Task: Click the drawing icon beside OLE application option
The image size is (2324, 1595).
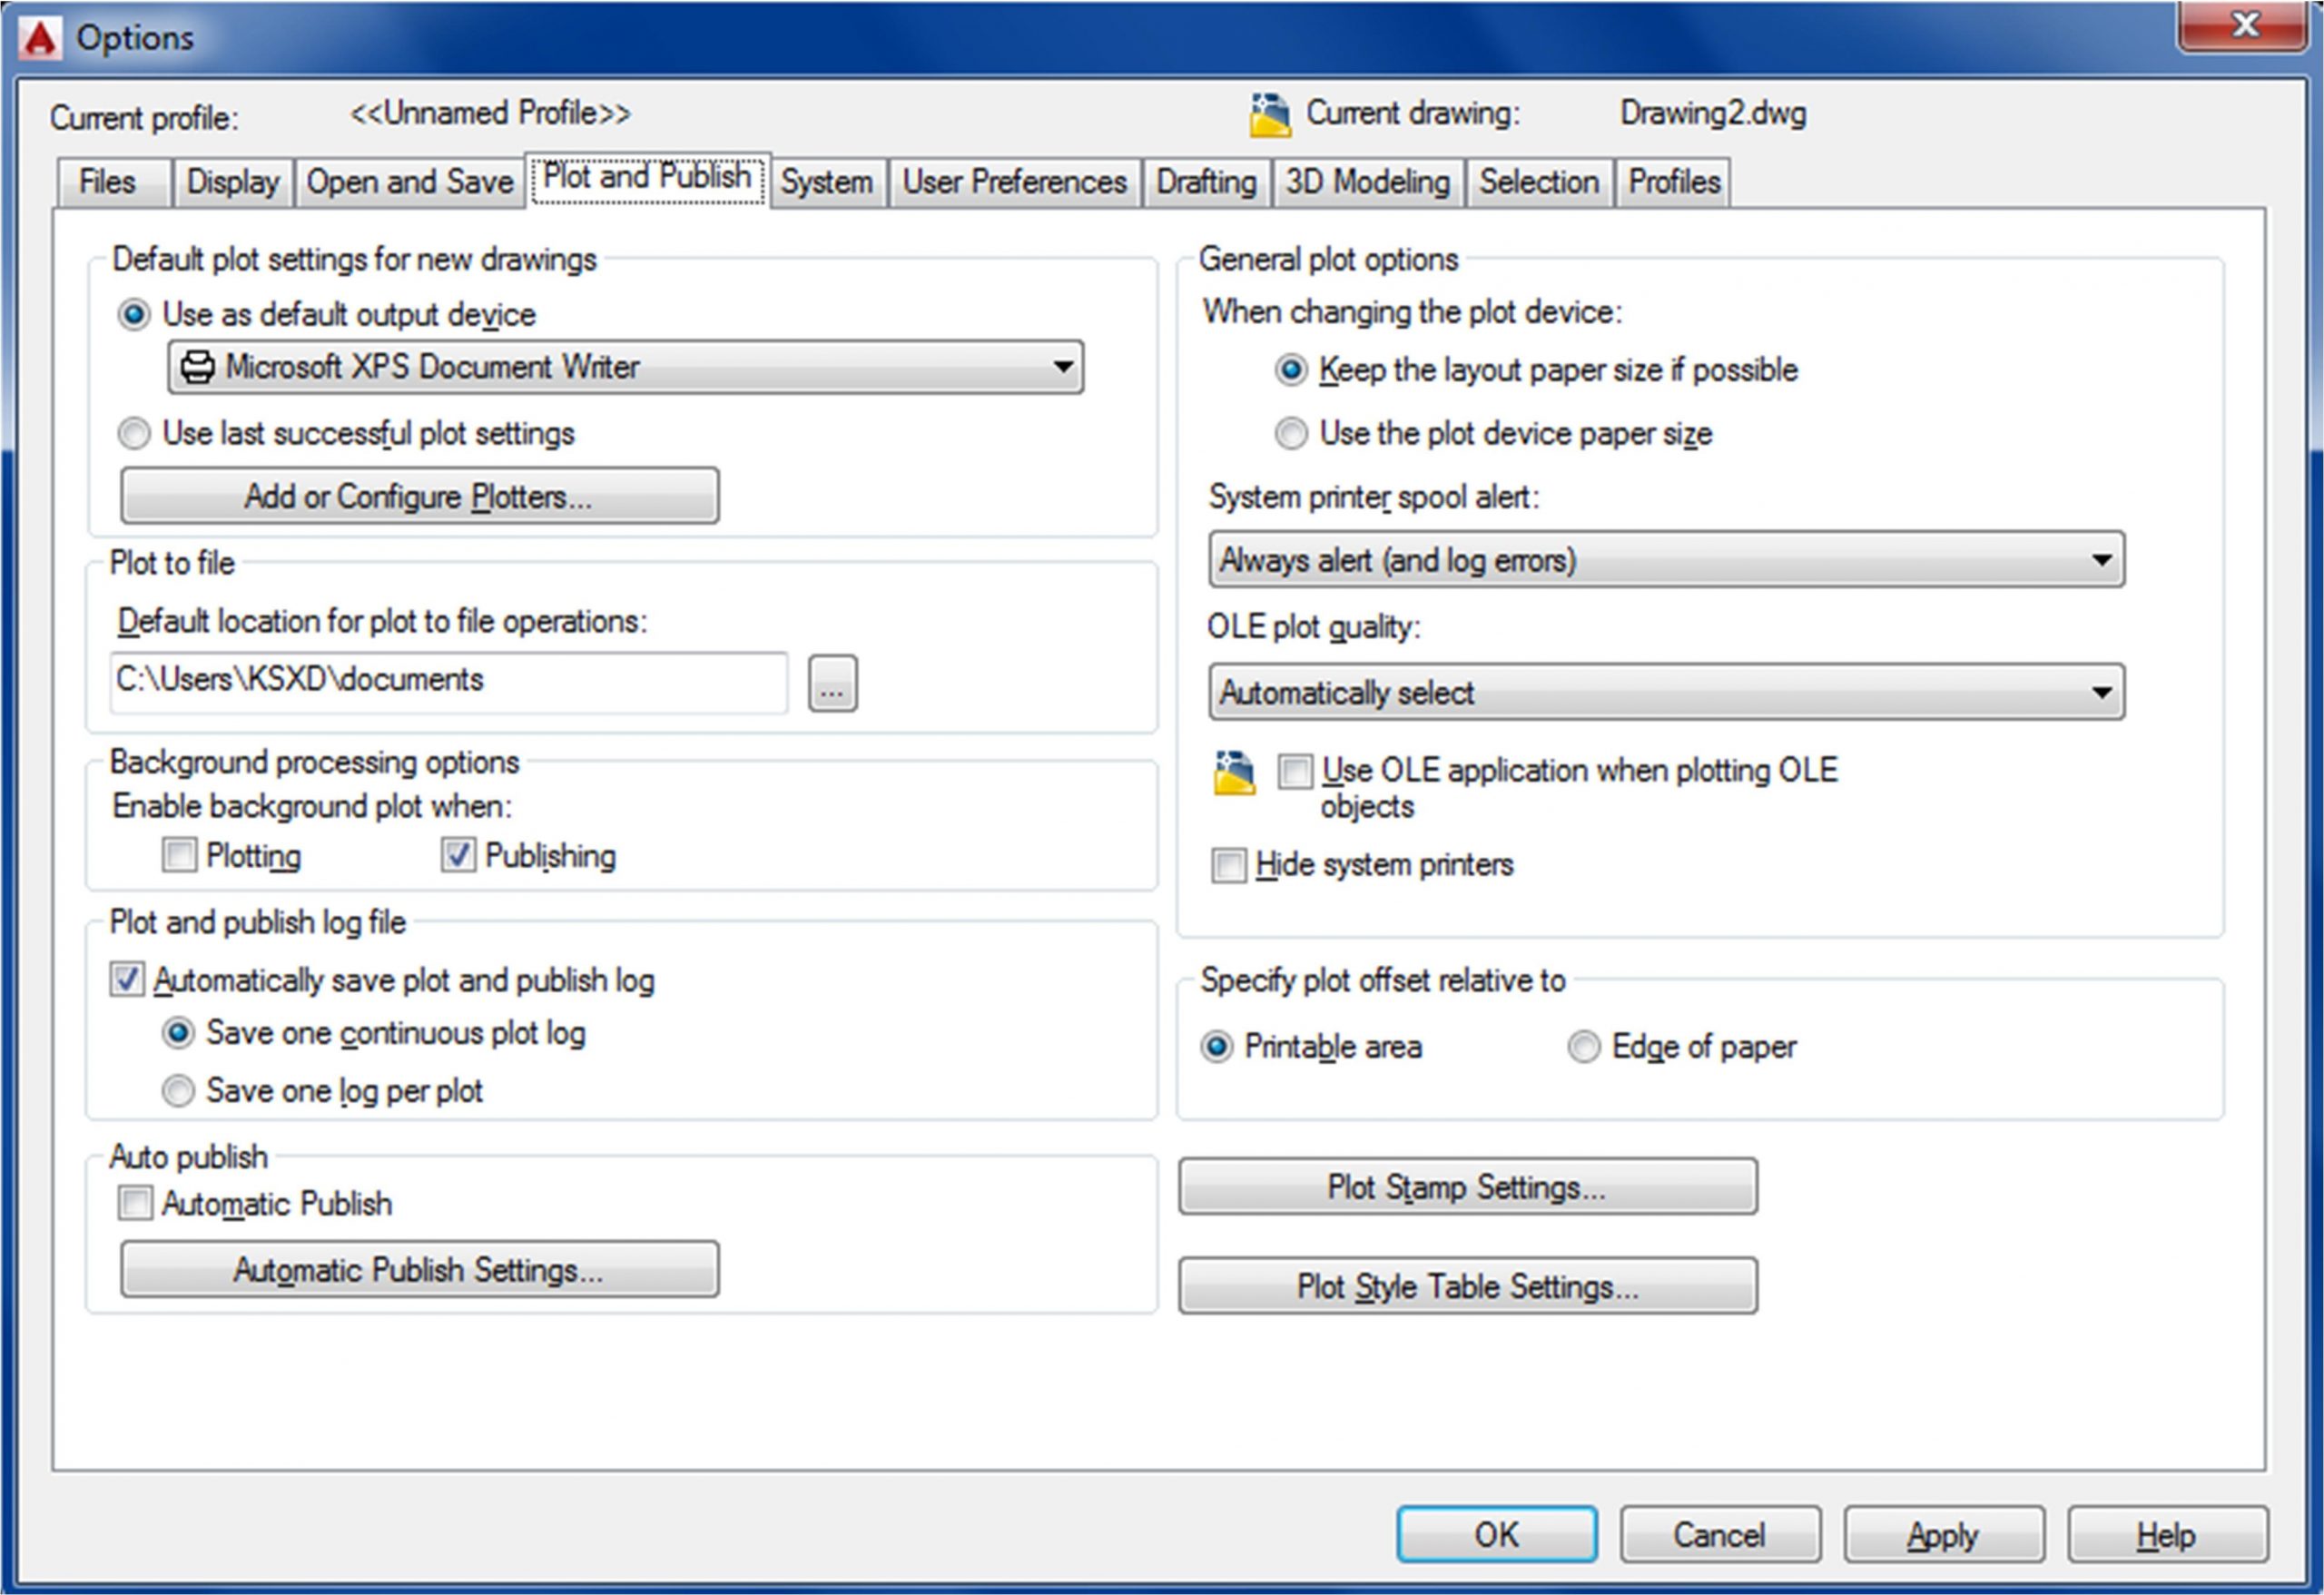Action: pos(1234,773)
